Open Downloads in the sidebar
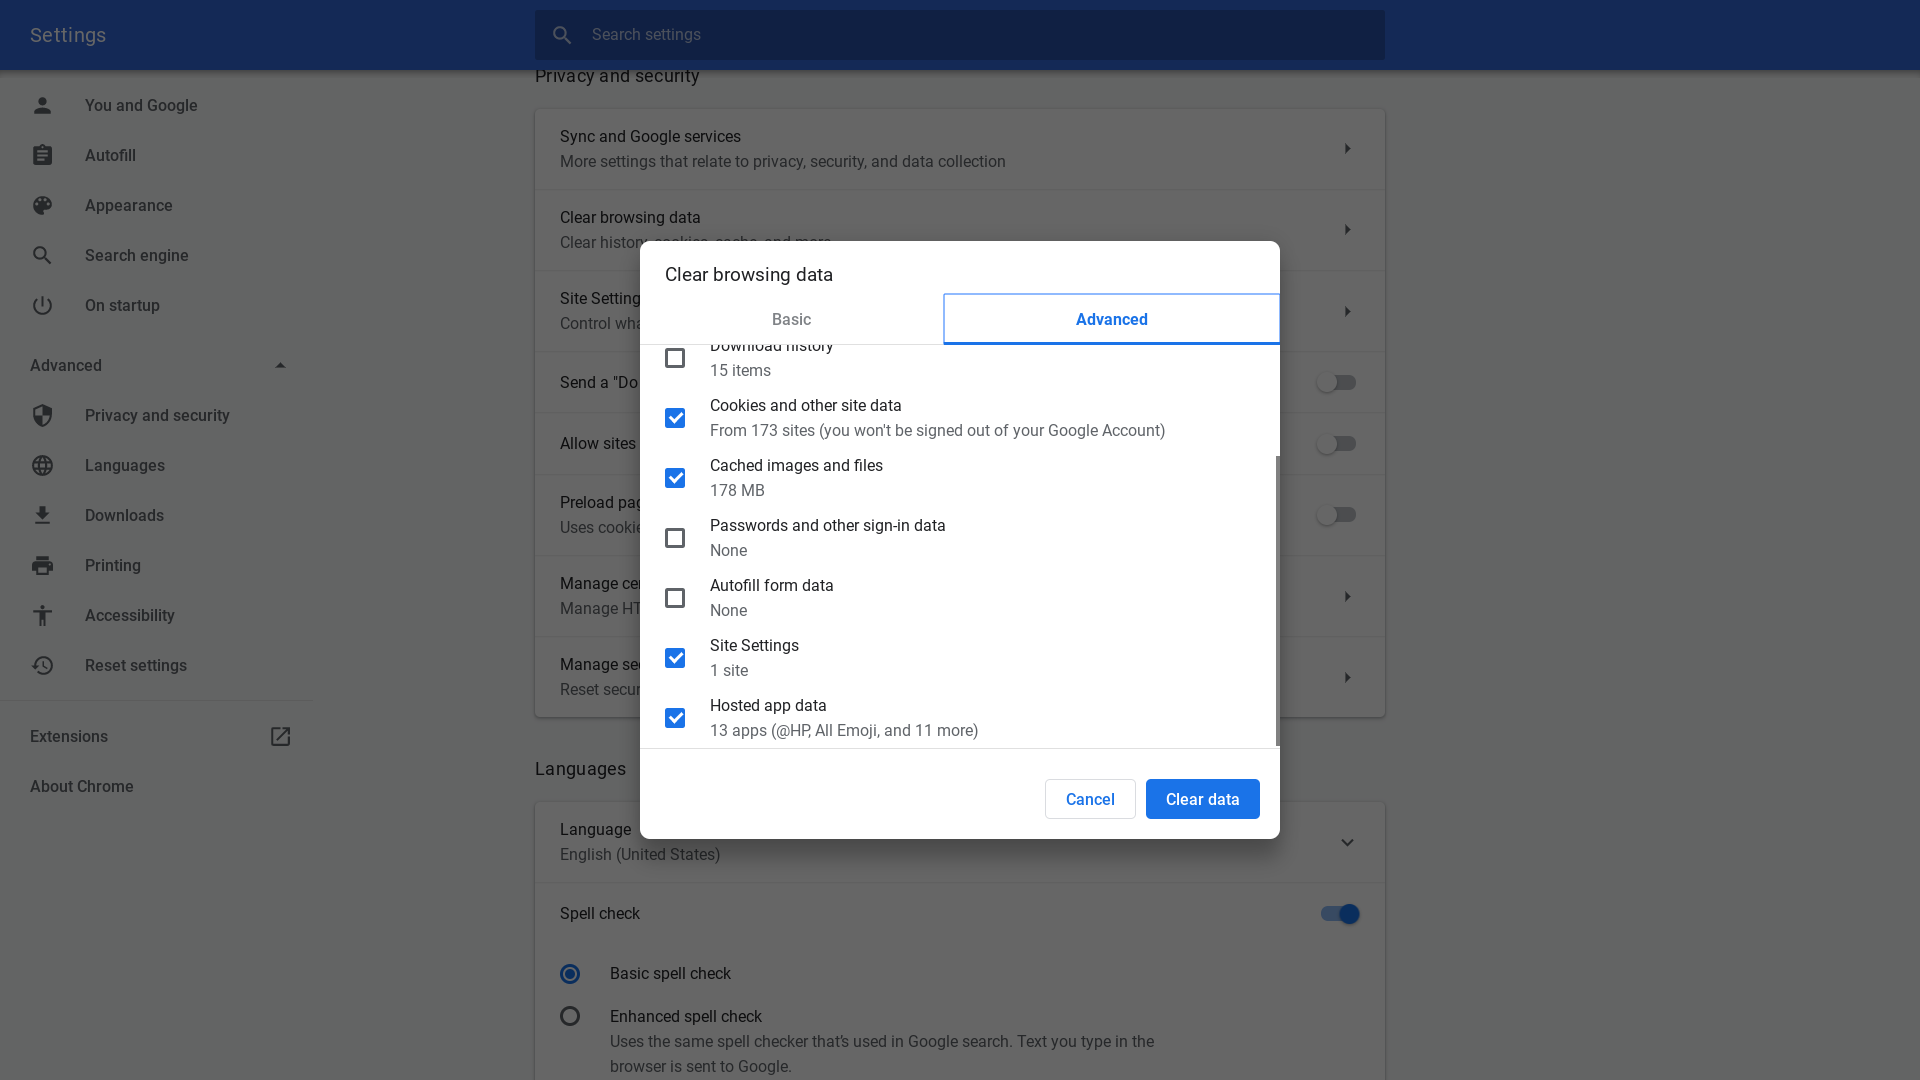This screenshot has width=1920, height=1080. pos(124,515)
